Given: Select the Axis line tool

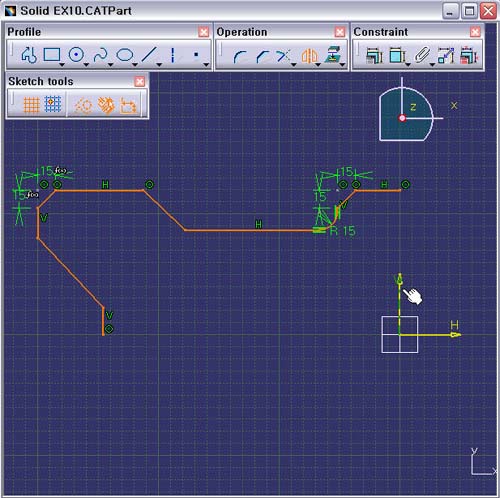Looking at the screenshot, I should tap(172, 55).
